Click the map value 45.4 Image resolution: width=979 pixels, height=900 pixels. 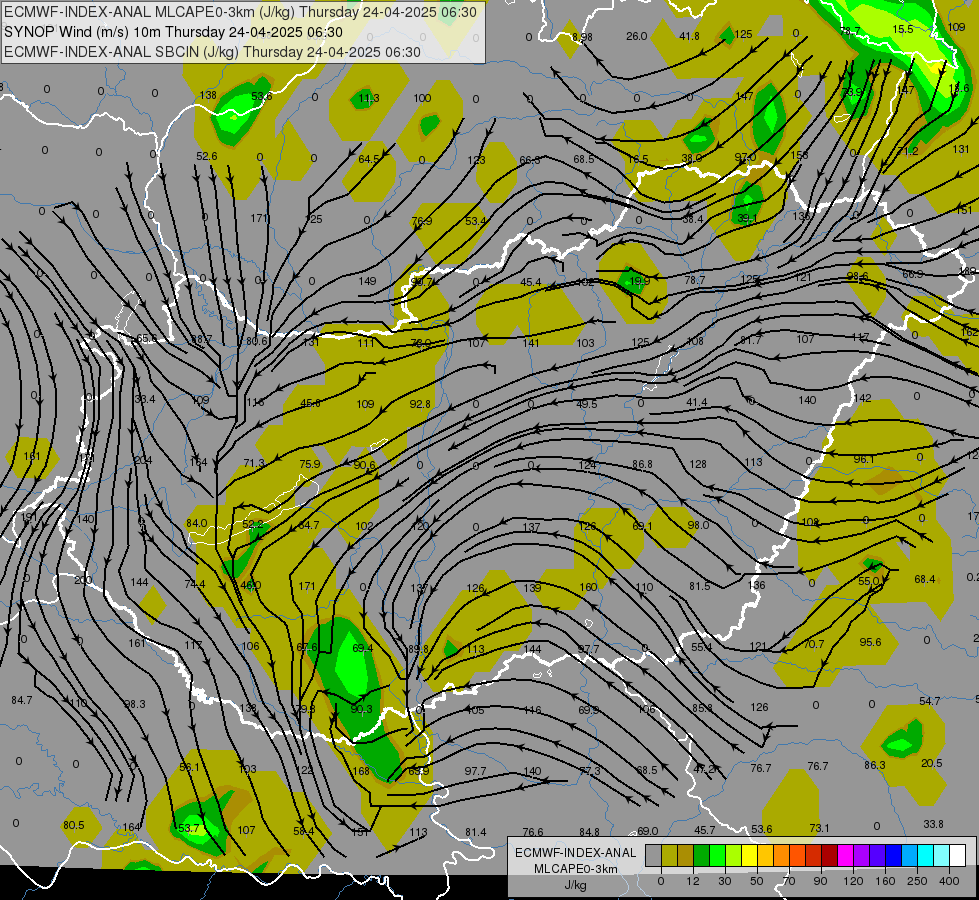point(531,282)
